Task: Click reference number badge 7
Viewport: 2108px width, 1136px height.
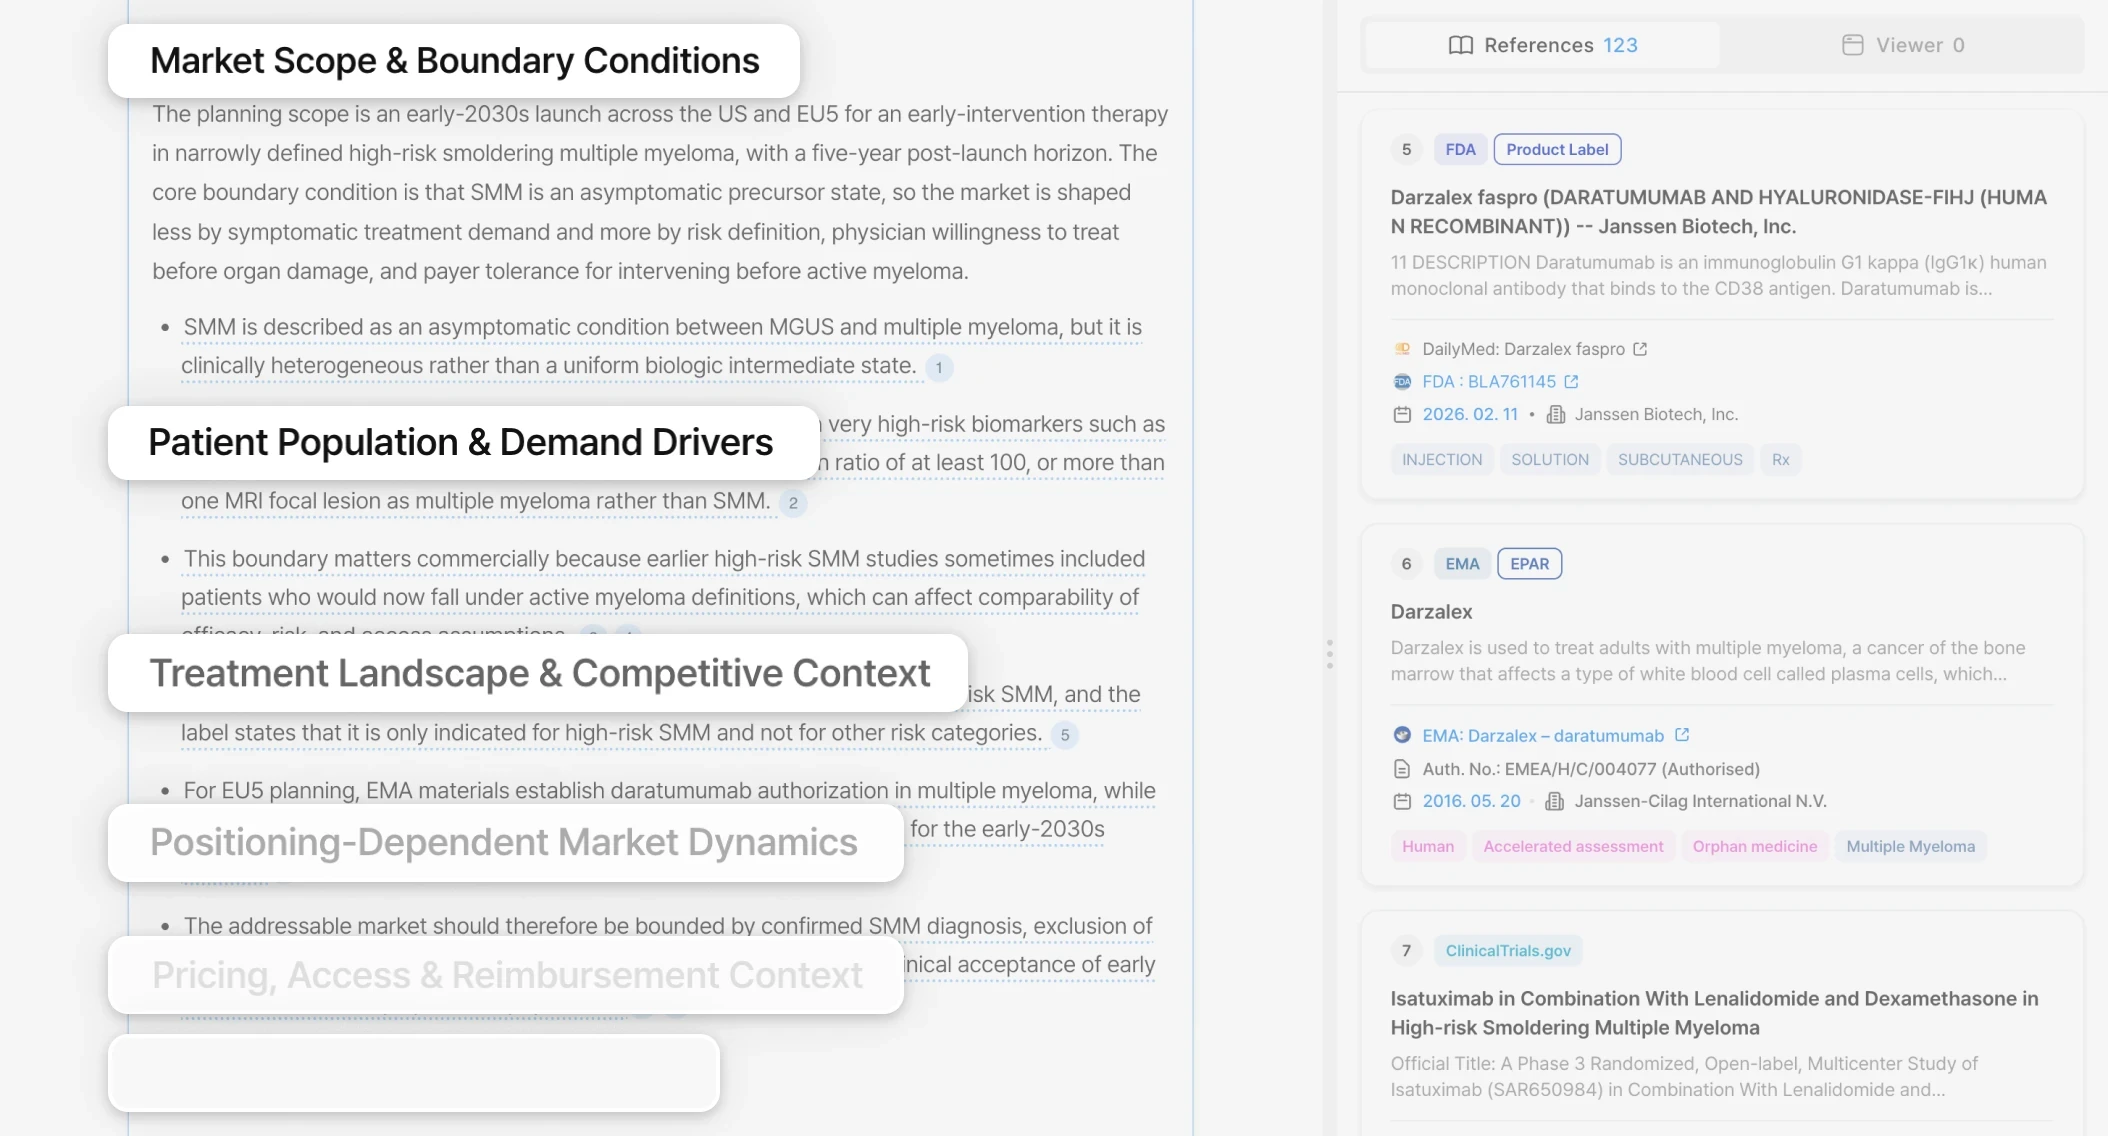Action: (x=1406, y=951)
